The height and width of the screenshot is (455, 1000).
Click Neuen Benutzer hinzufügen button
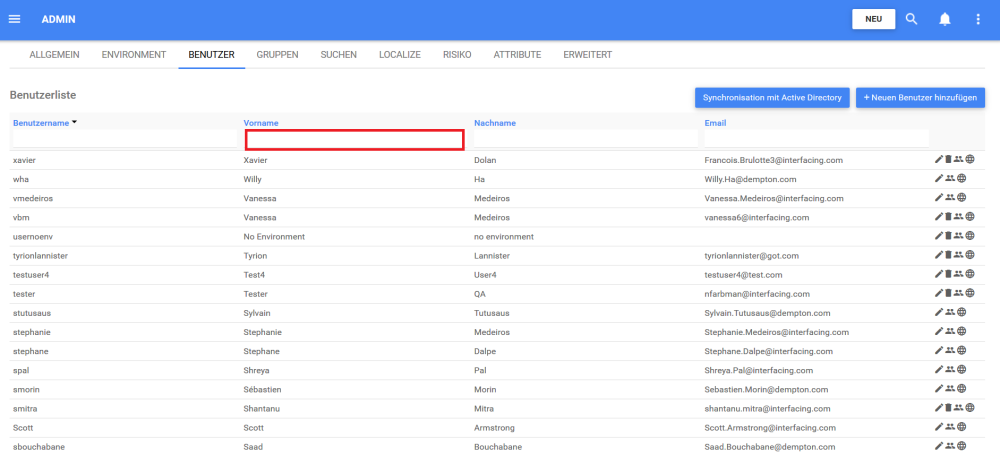(921, 98)
